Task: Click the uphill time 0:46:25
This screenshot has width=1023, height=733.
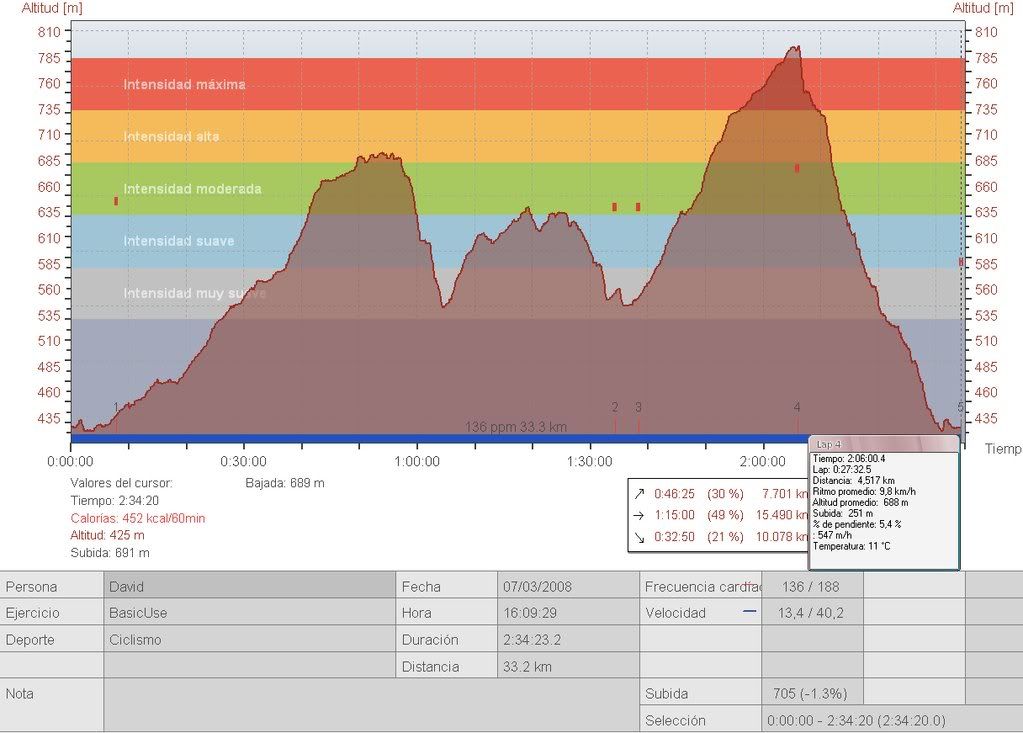Action: tap(675, 494)
